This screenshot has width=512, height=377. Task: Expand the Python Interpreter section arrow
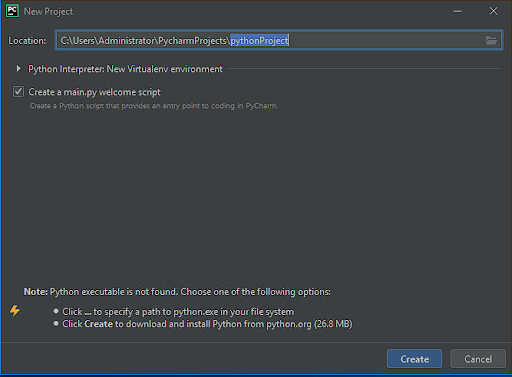[18, 69]
